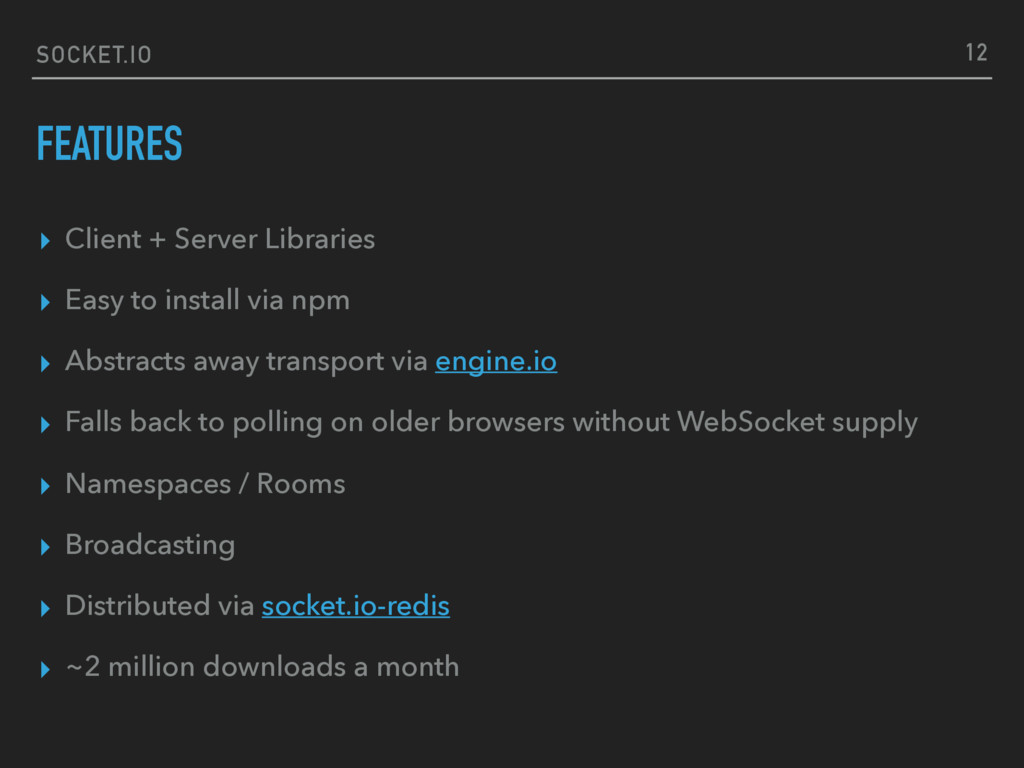Click the bullet arrow beside Namespaces / Rooms
This screenshot has width=1024, height=768.
tap(43, 485)
